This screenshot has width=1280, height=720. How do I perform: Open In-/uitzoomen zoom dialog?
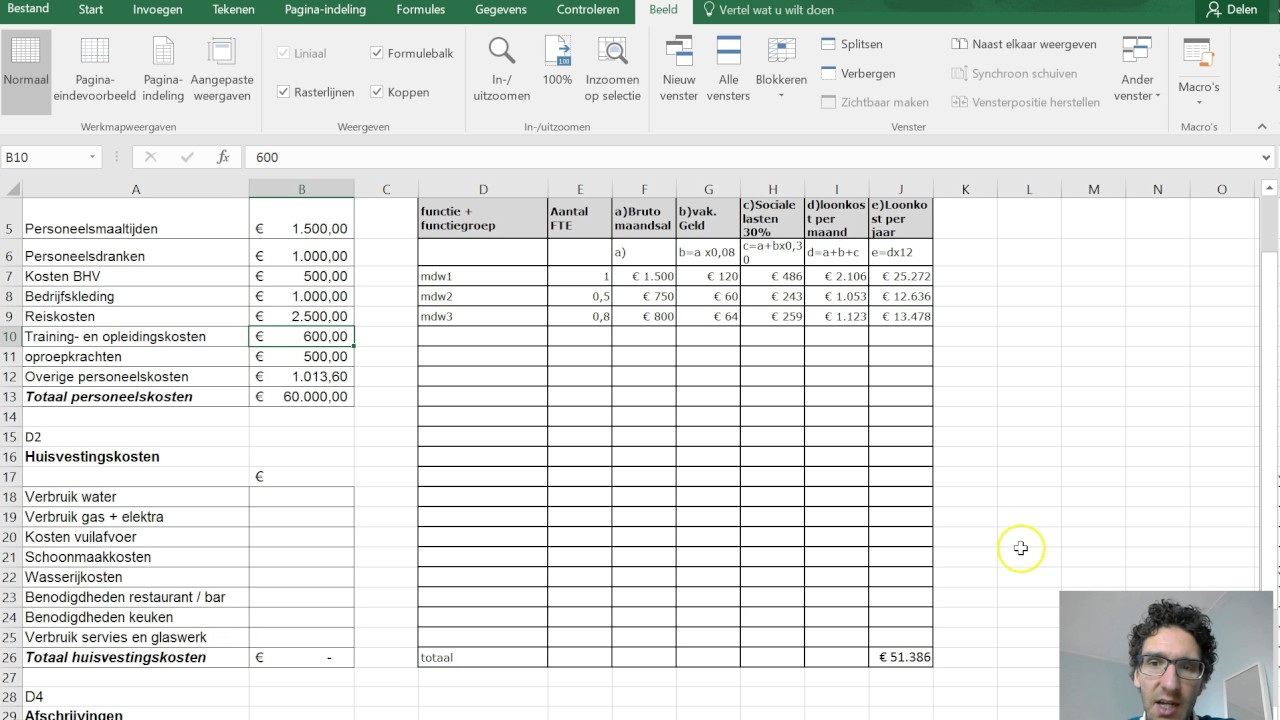[502, 70]
